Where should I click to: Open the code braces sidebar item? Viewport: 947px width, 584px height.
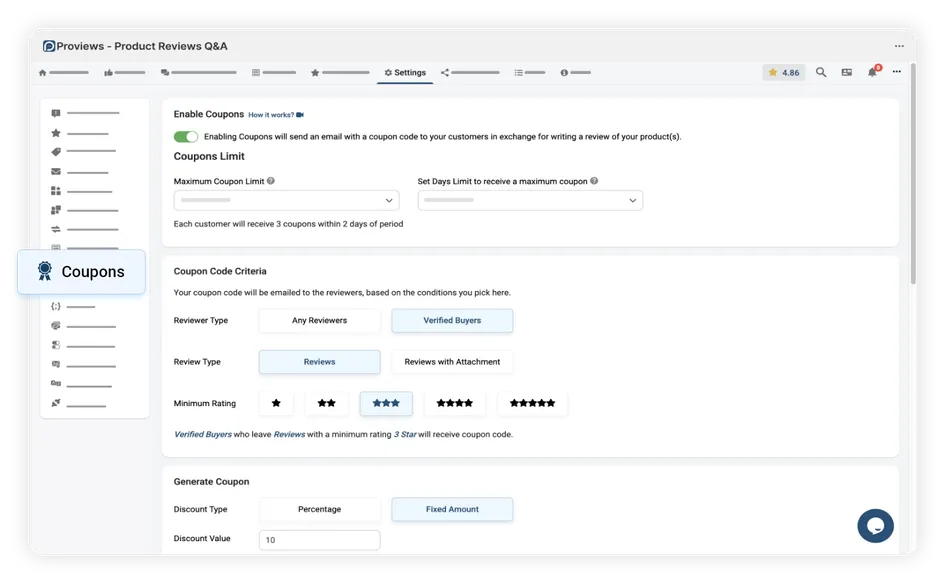click(57, 306)
